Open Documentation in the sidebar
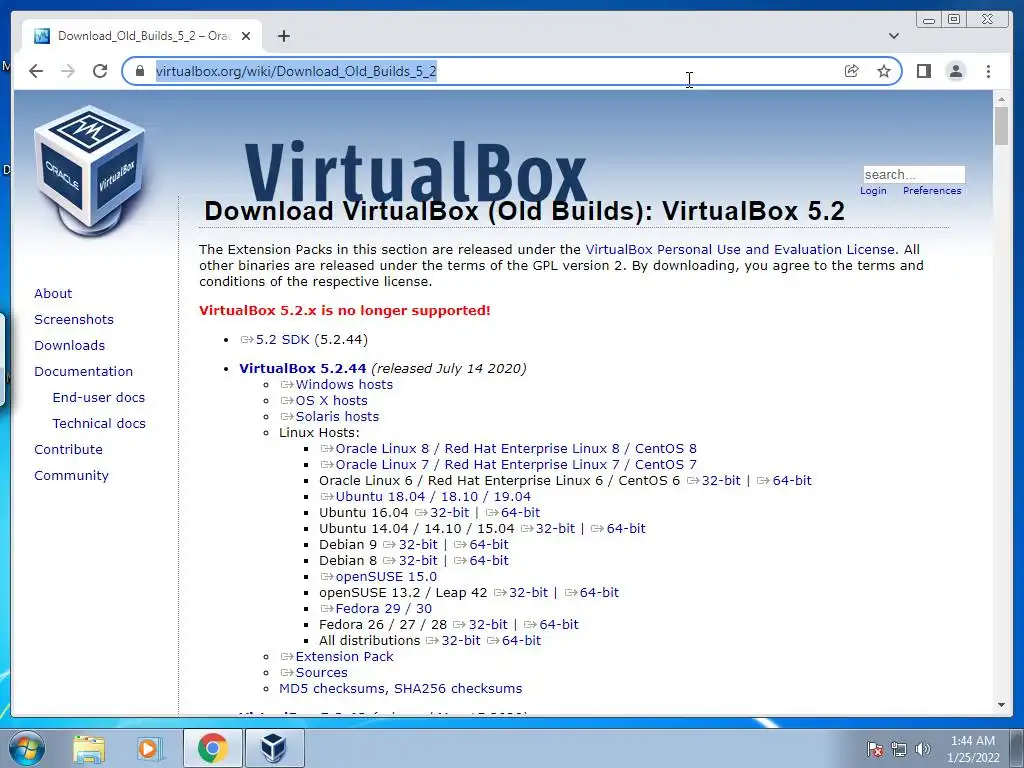 point(84,372)
